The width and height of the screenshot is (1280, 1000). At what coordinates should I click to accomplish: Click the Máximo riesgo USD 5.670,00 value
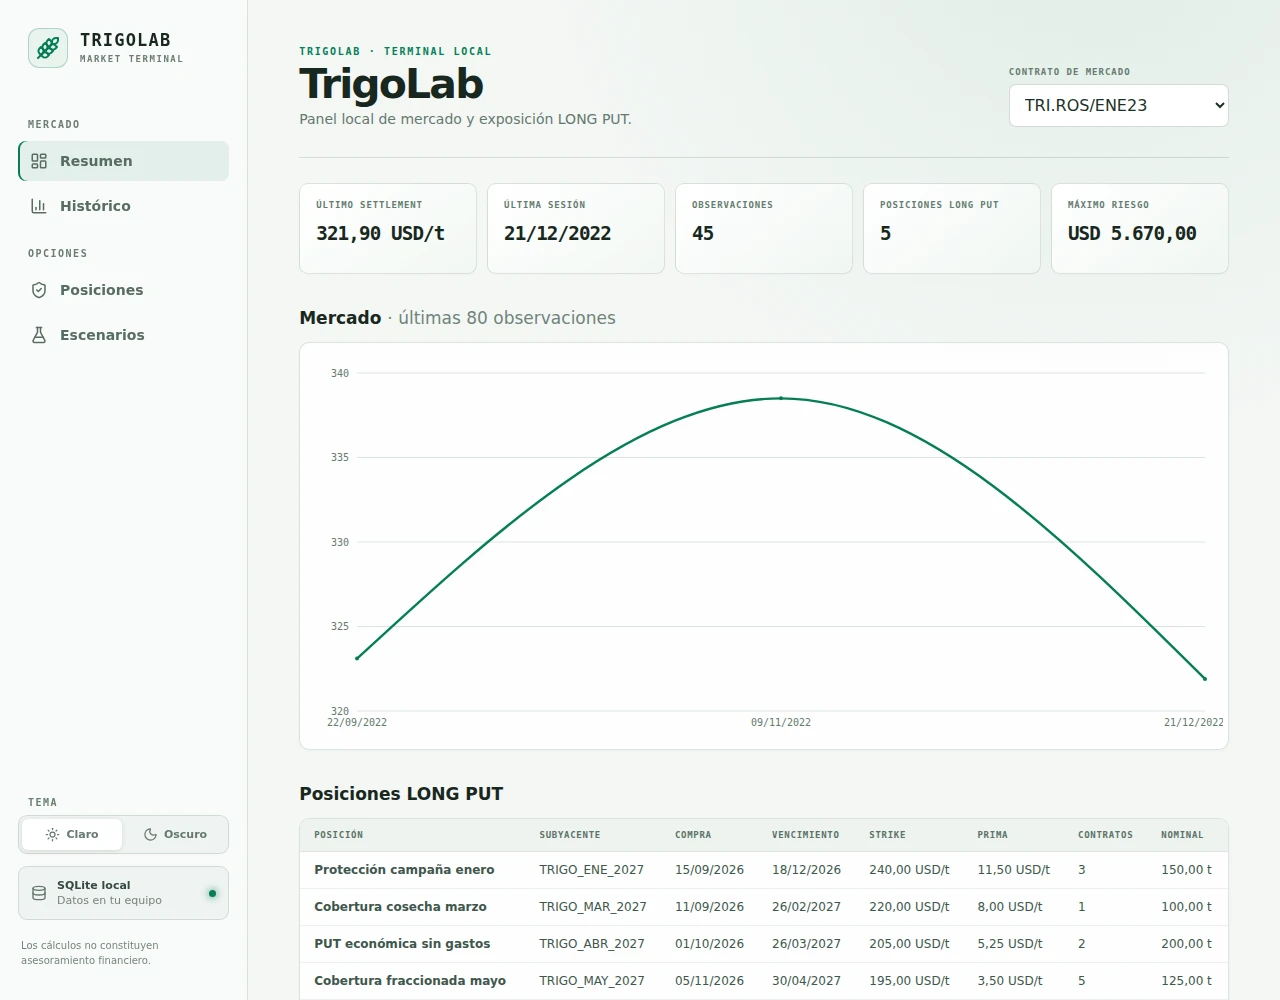click(1132, 233)
